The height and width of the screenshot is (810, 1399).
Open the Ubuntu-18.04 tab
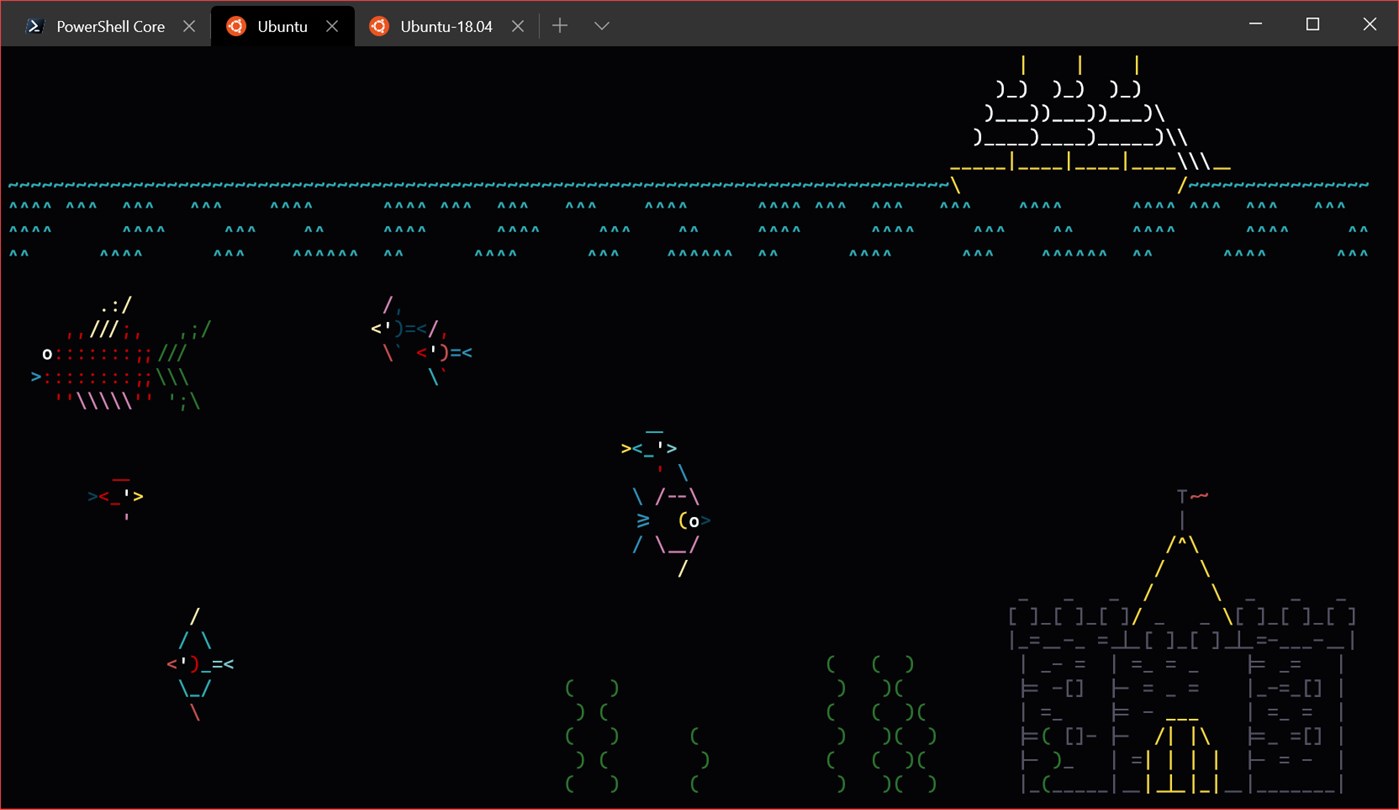pyautogui.click(x=446, y=27)
